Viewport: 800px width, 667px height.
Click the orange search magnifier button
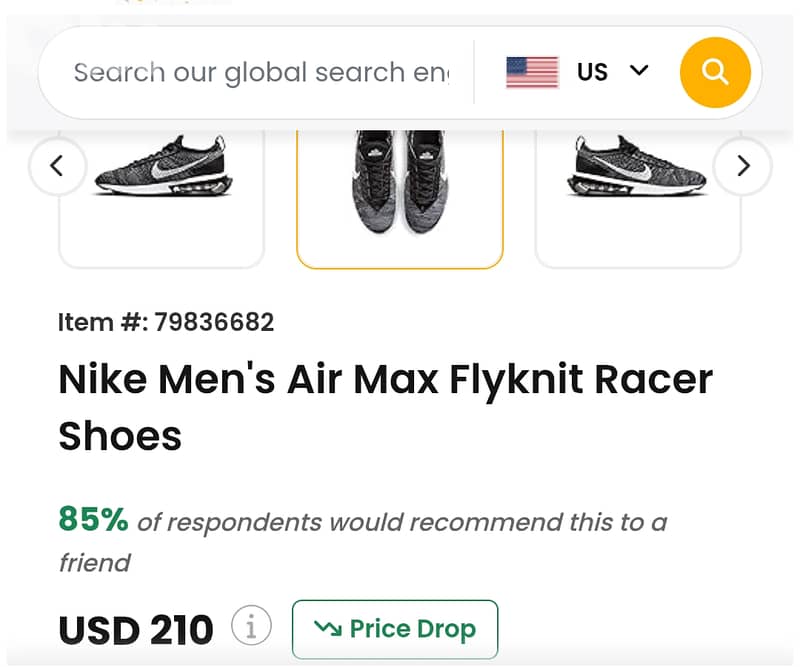click(714, 72)
